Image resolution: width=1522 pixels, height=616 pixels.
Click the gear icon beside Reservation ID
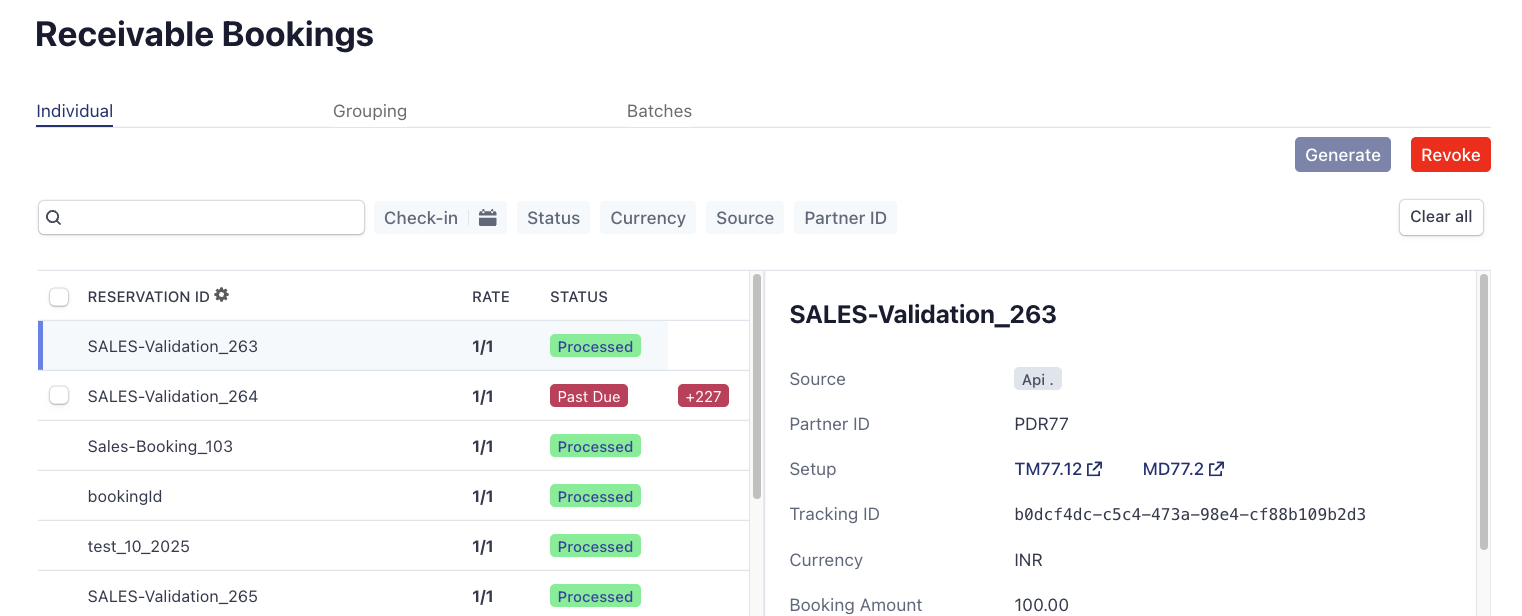point(222,295)
